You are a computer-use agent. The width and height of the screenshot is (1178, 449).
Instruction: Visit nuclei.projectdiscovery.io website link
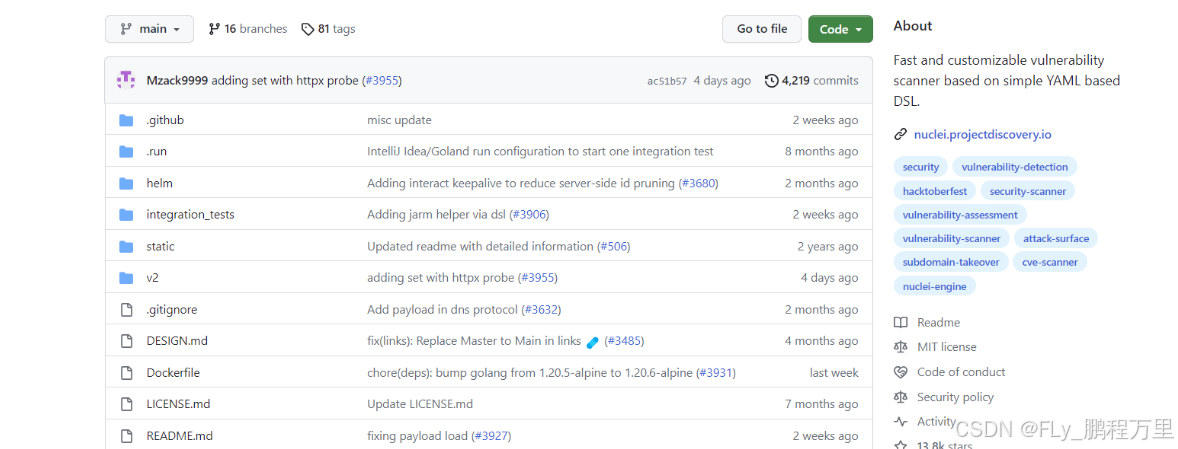(982, 135)
